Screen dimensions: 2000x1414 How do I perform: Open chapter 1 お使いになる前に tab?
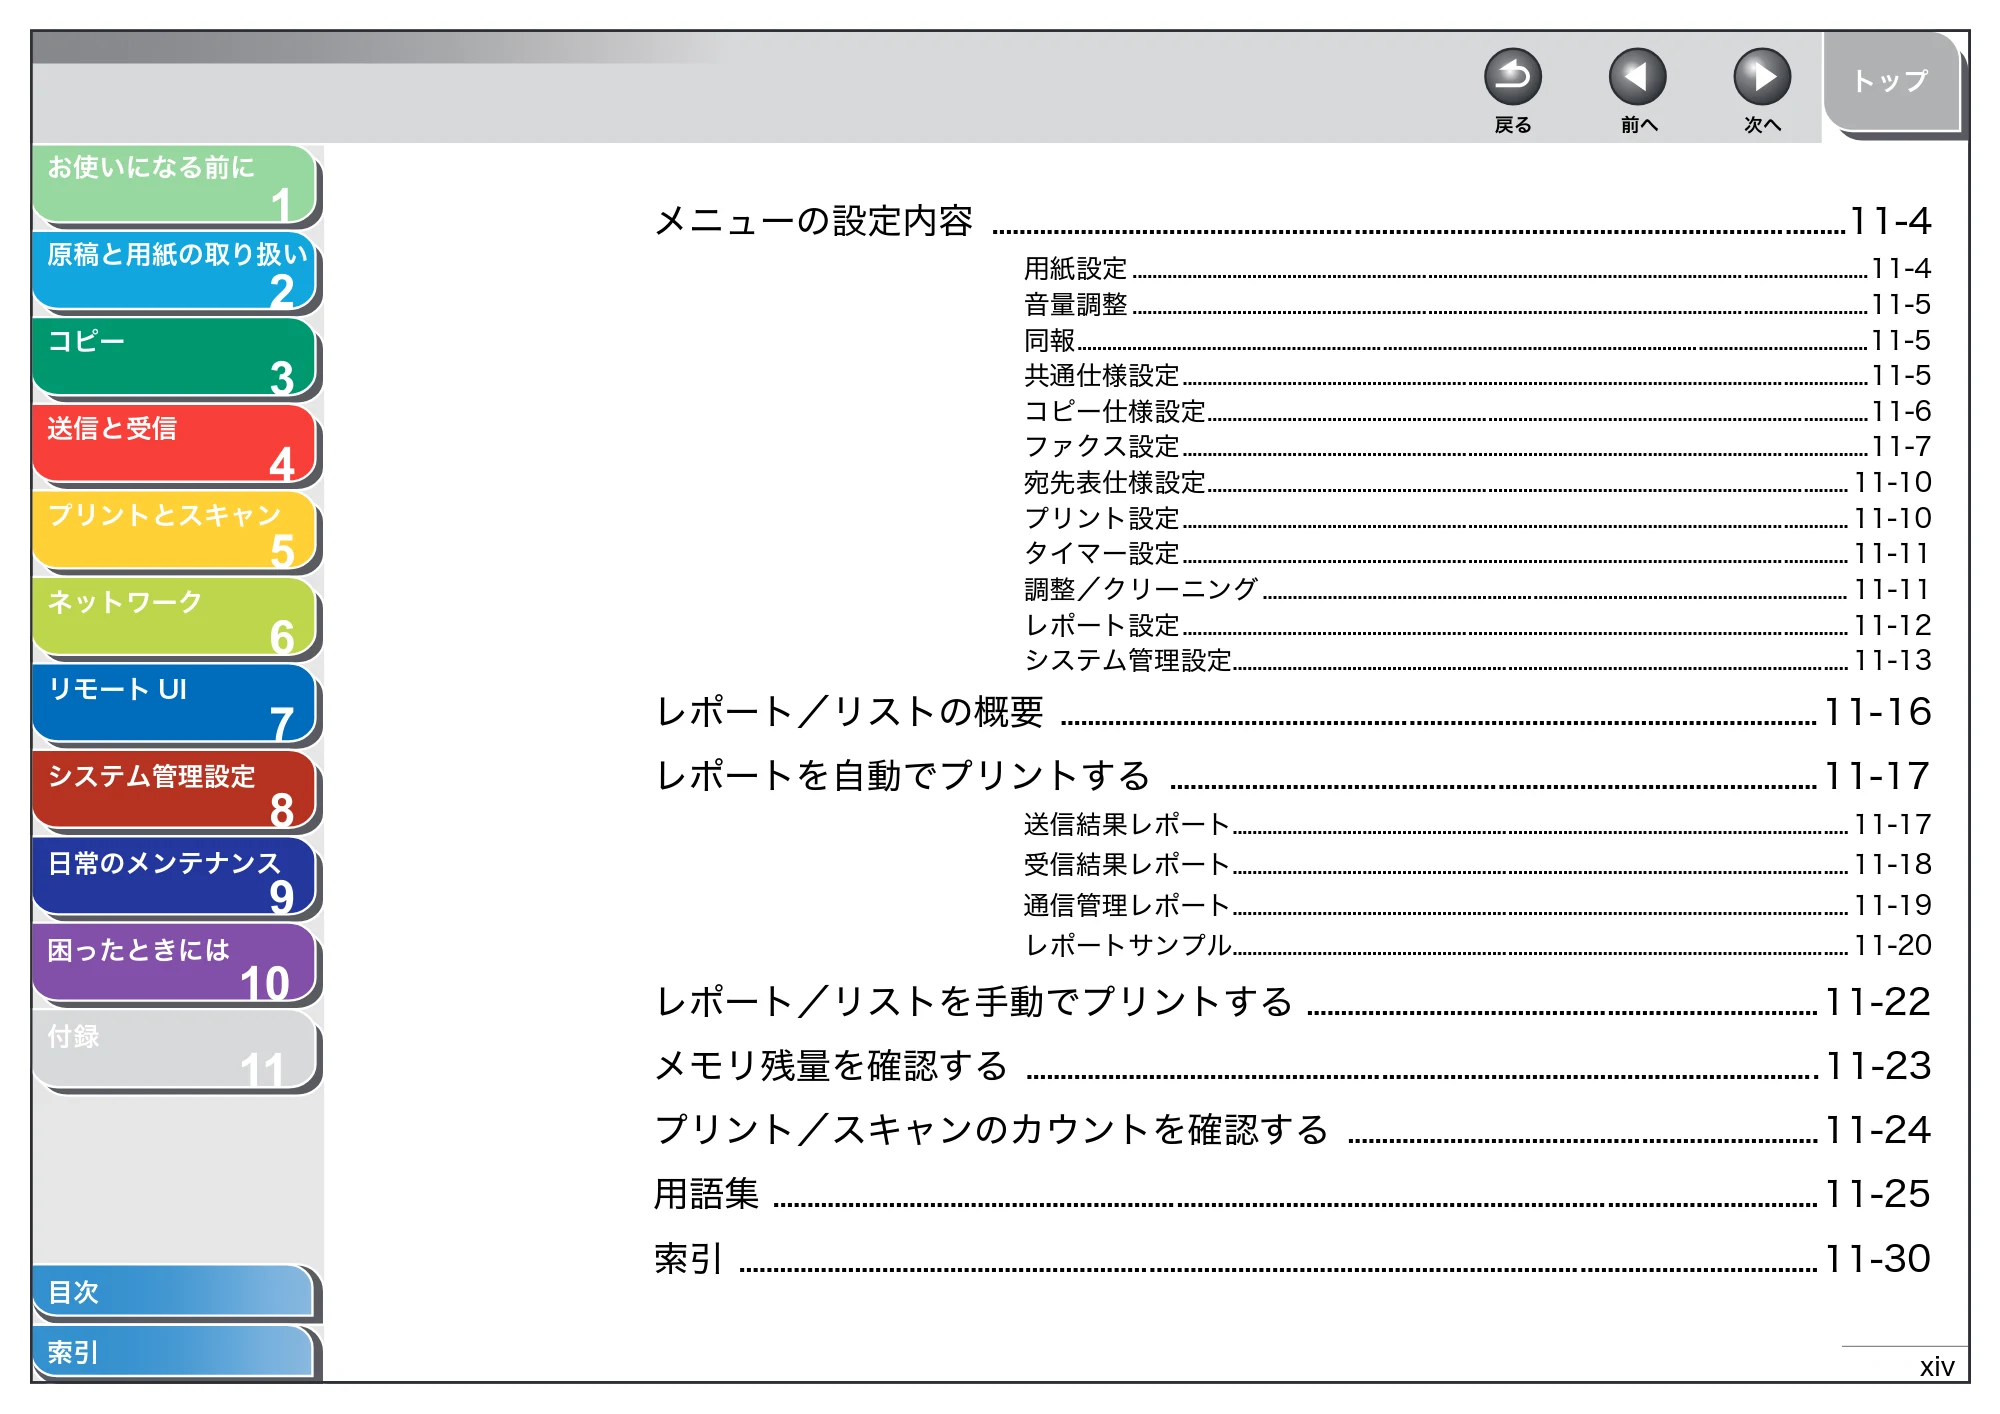175,184
